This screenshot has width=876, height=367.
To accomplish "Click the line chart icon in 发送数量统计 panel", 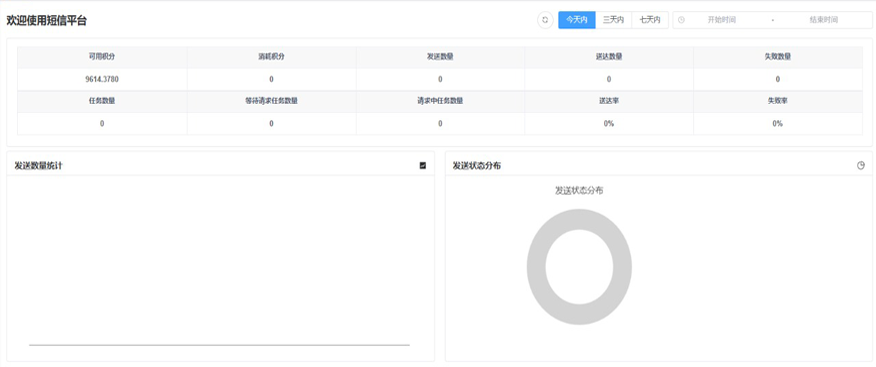I will [423, 165].
